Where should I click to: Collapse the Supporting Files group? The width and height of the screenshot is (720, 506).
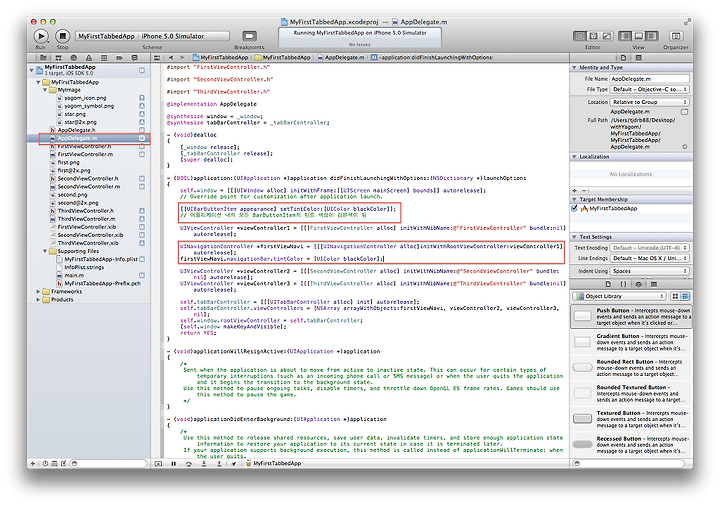click(x=45, y=251)
